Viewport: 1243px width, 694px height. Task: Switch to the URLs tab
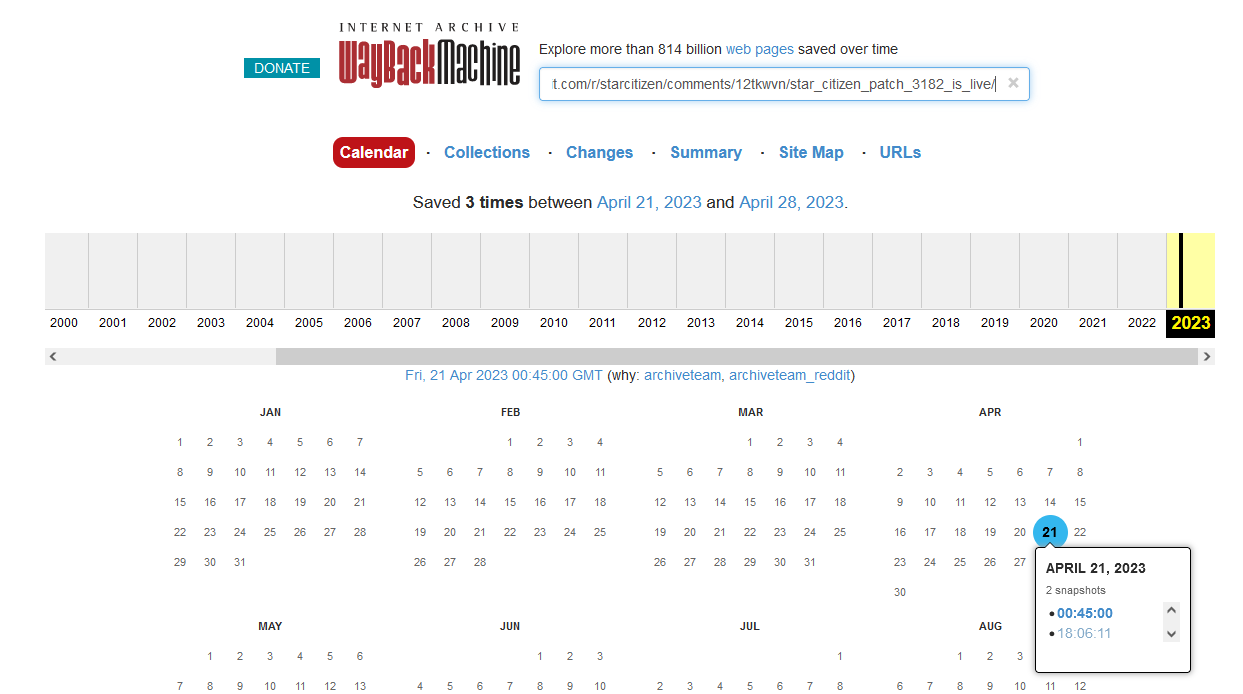[899, 152]
